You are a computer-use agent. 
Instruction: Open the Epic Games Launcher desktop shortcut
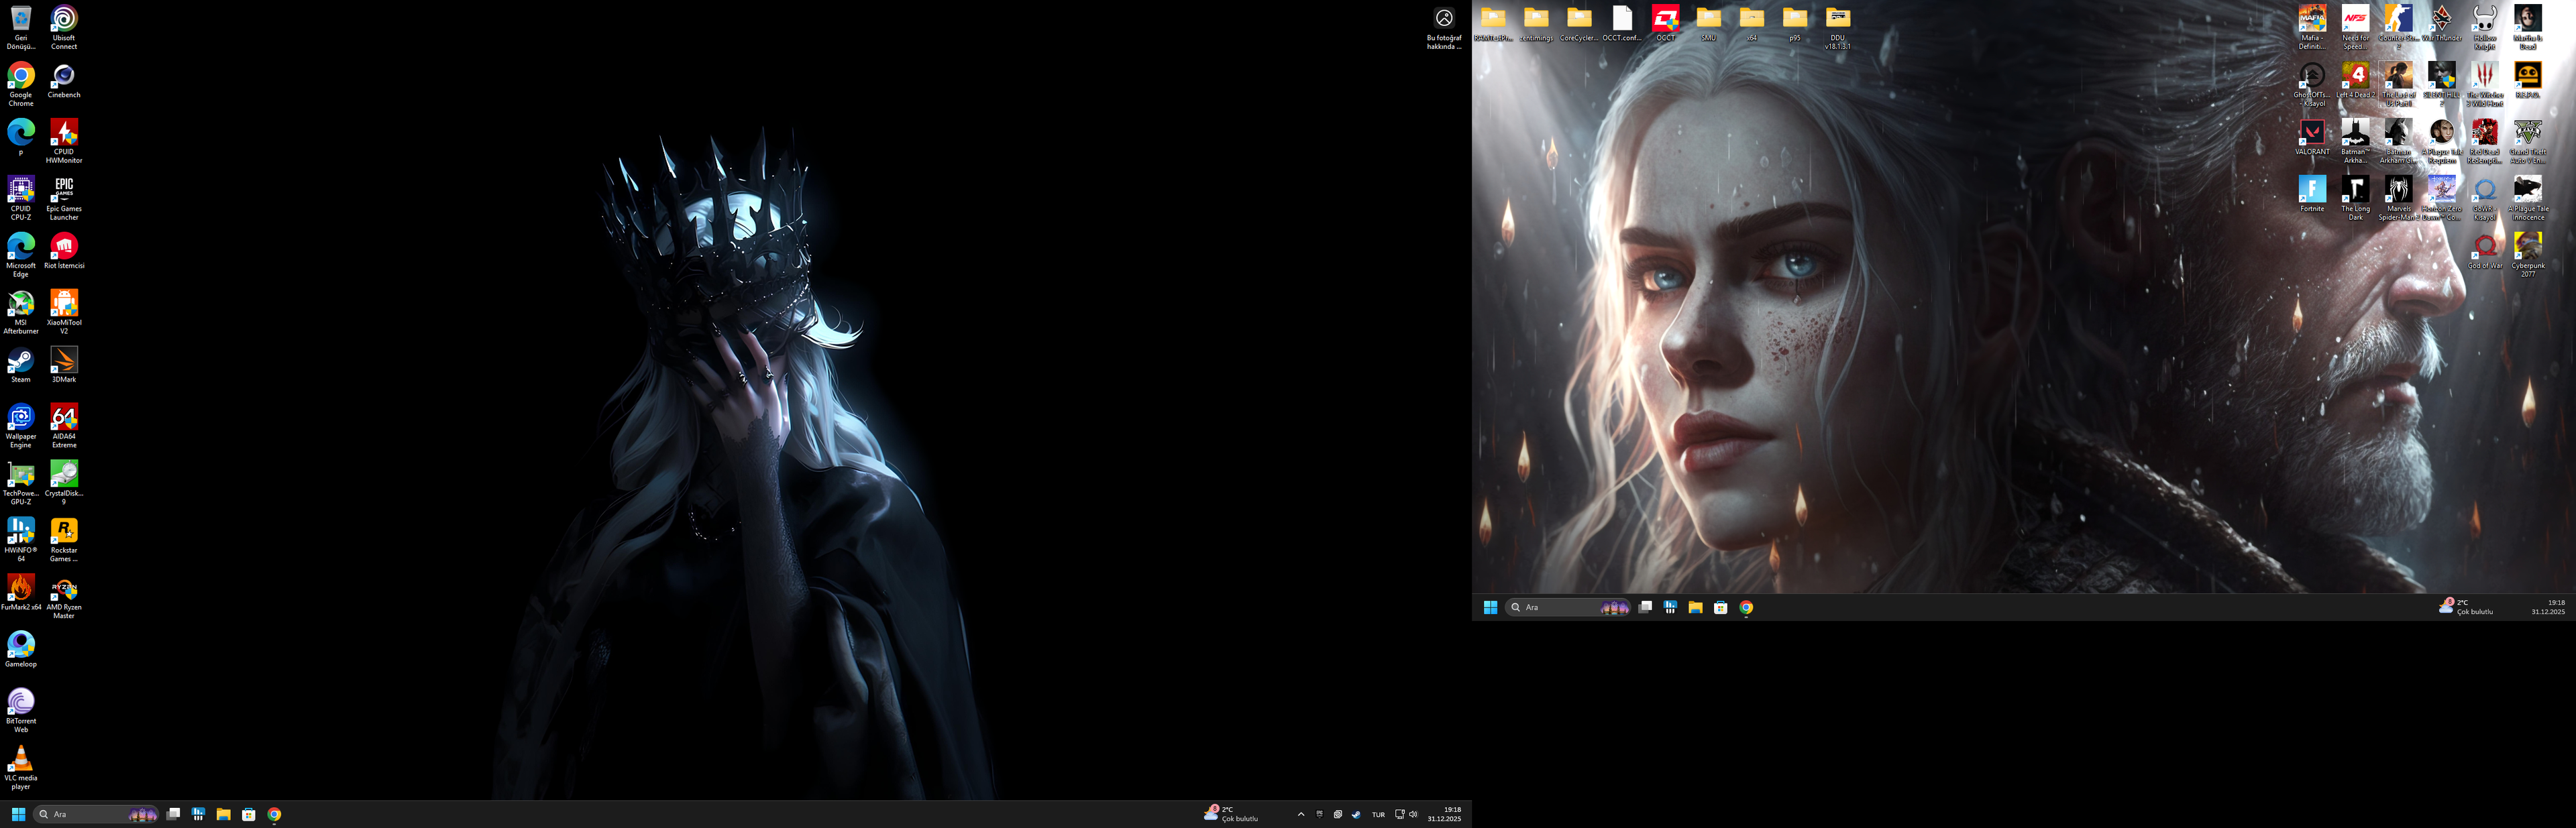64,199
